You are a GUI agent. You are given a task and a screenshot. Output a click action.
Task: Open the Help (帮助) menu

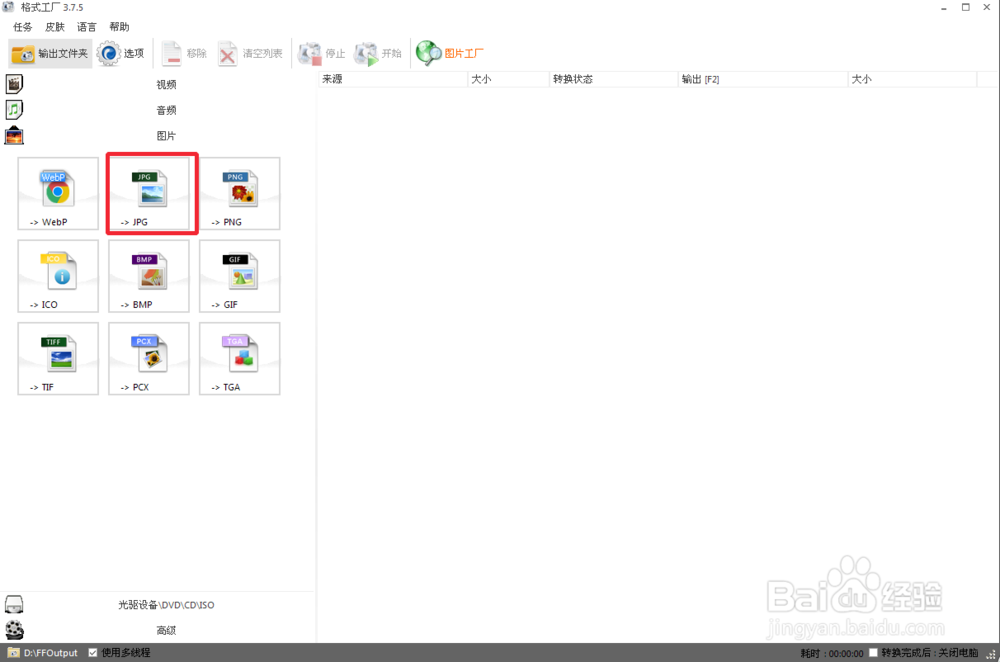click(119, 27)
